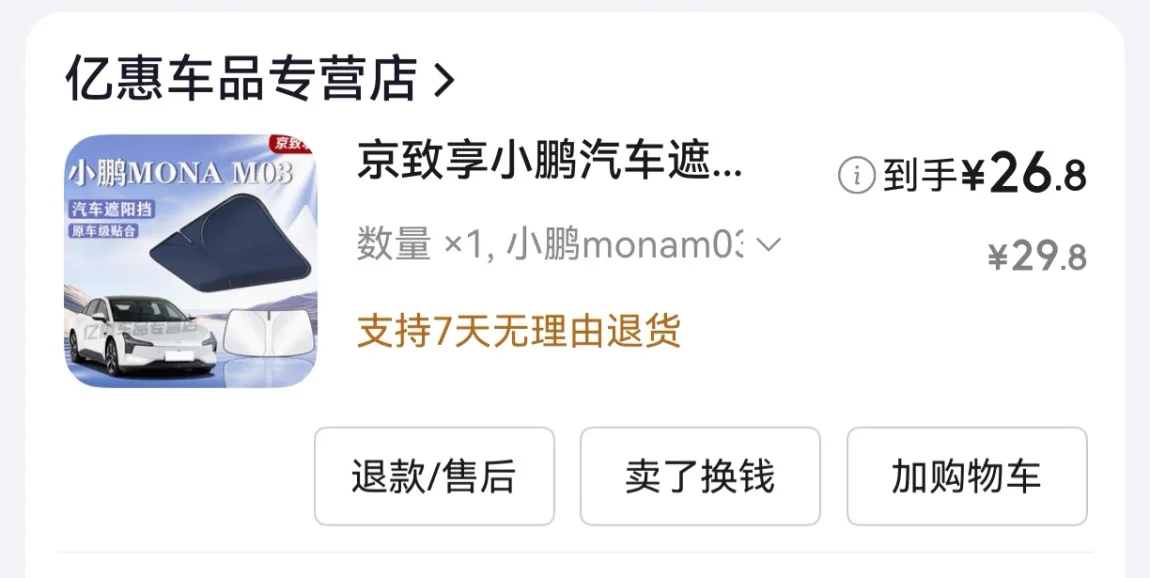
Task: Tap the 加购物车 button
Action: tap(967, 476)
